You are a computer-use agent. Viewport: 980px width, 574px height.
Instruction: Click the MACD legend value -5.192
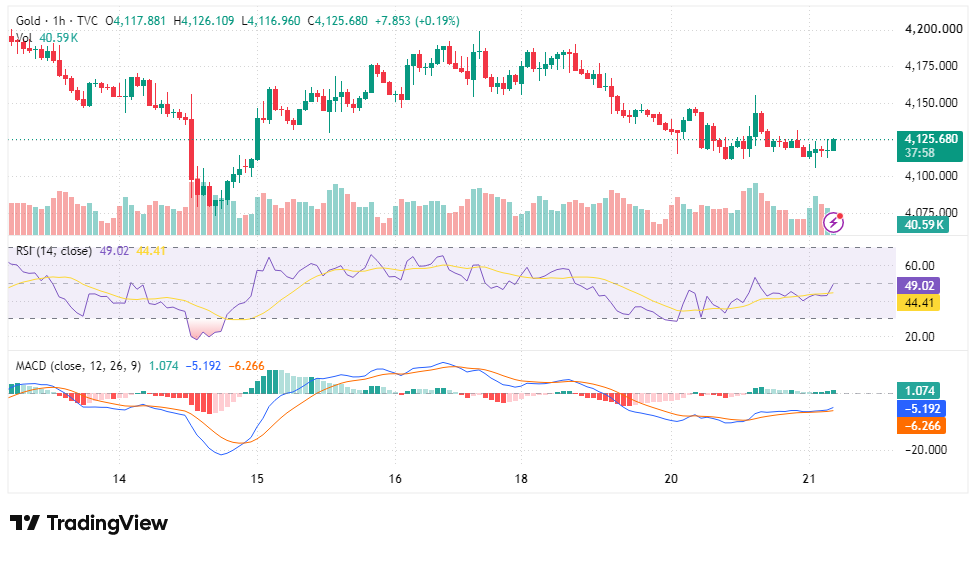(203, 366)
